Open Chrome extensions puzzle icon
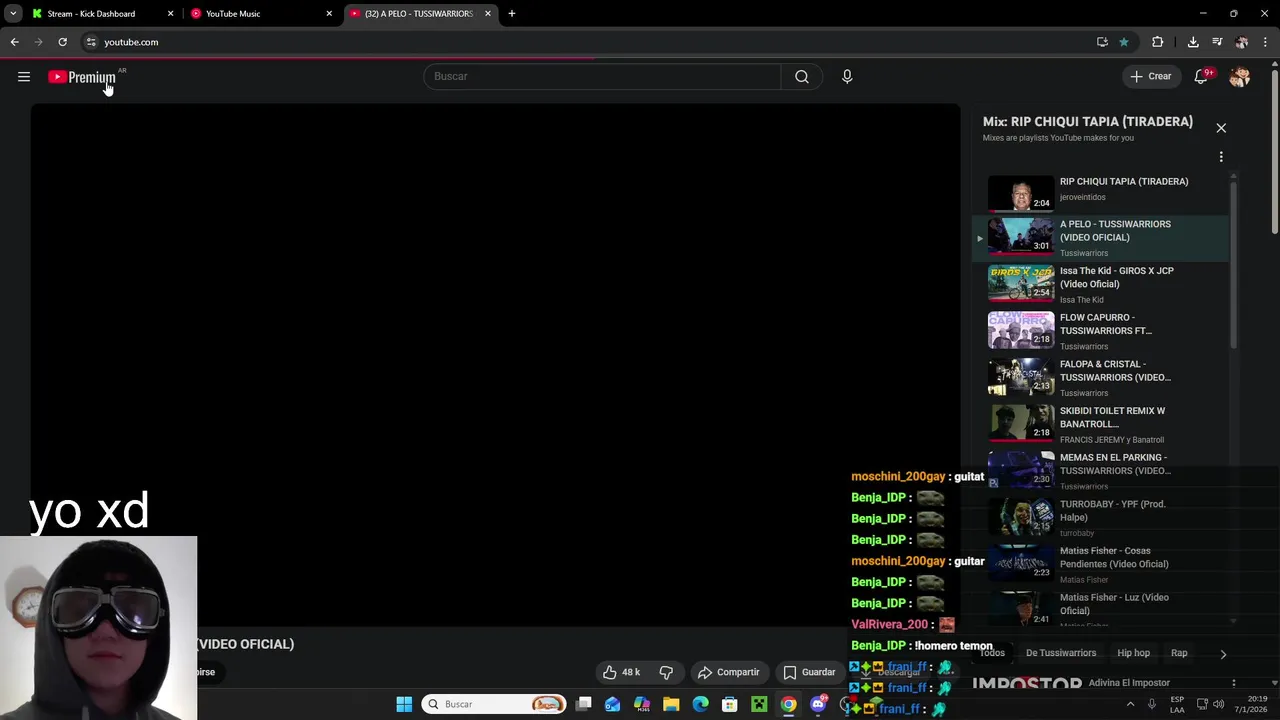Viewport: 1280px width, 720px height. [1158, 42]
